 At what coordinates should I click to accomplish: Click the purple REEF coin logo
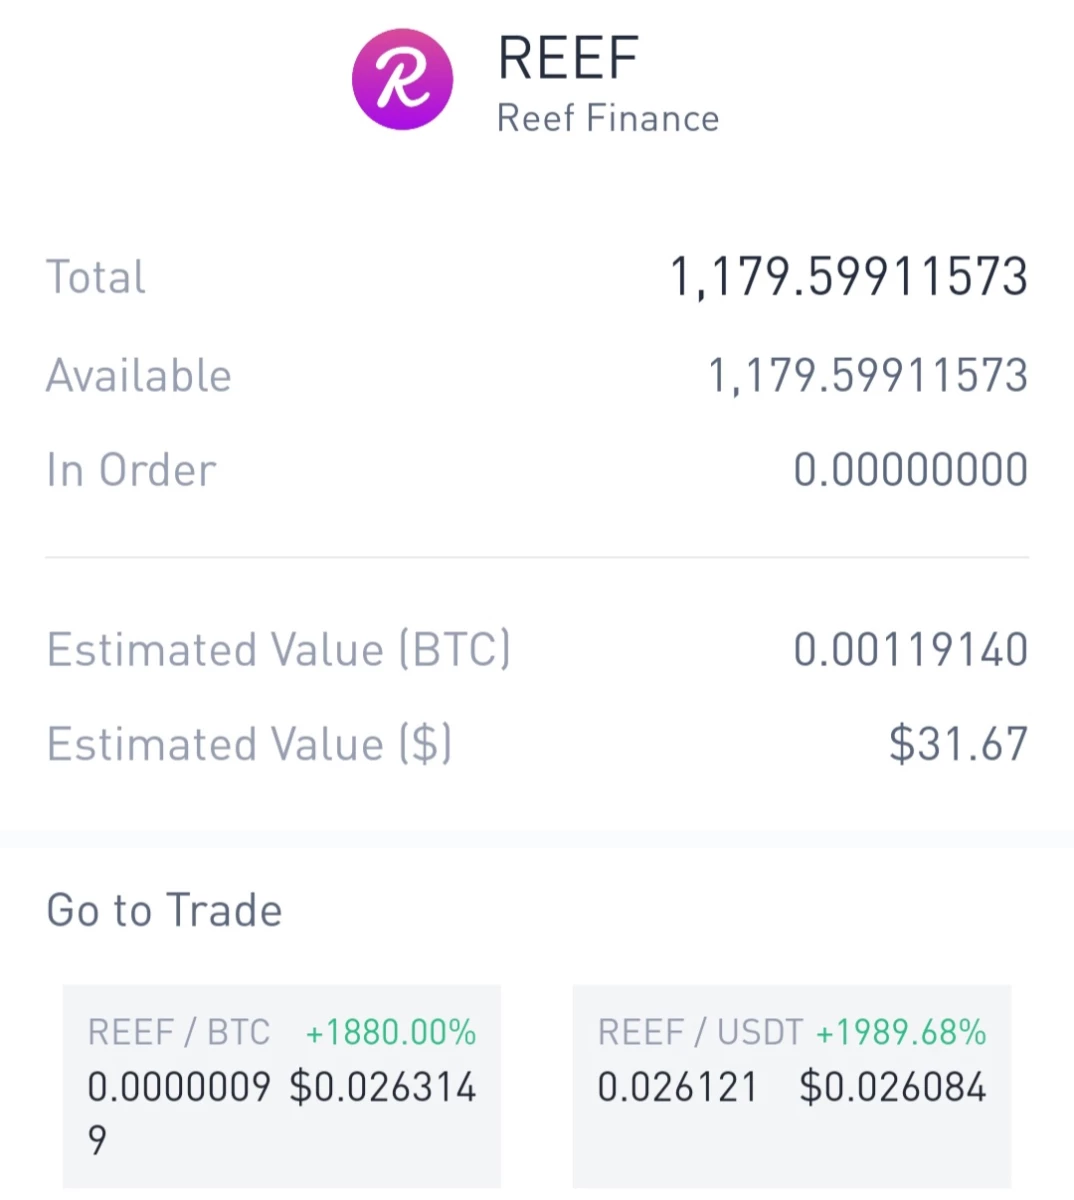pyautogui.click(x=402, y=79)
